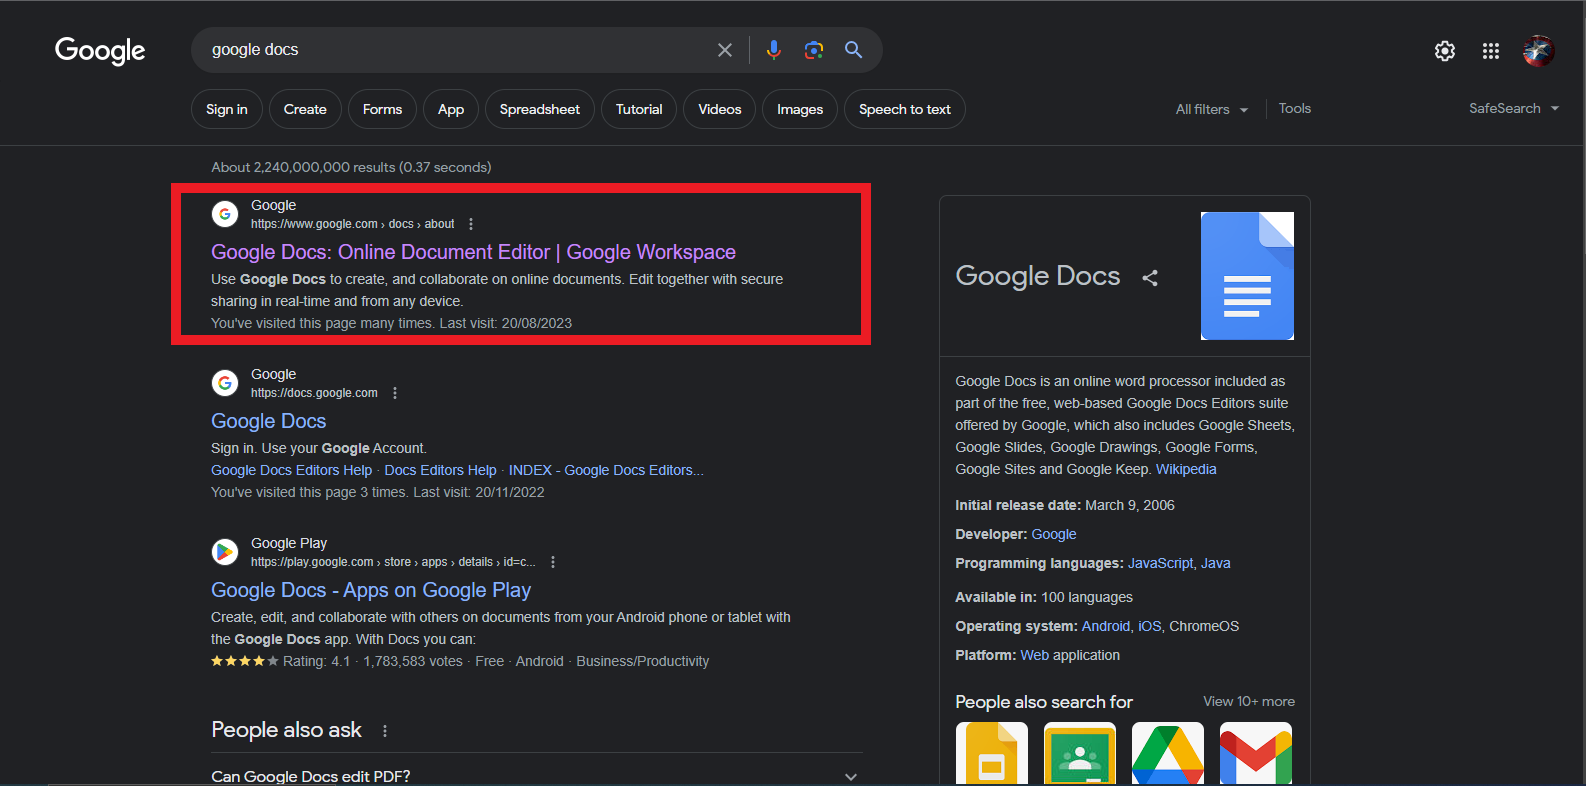Screen dimensions: 1586x786
Task: Click the www.google.com › docs › about breadcrumb
Action: click(352, 224)
